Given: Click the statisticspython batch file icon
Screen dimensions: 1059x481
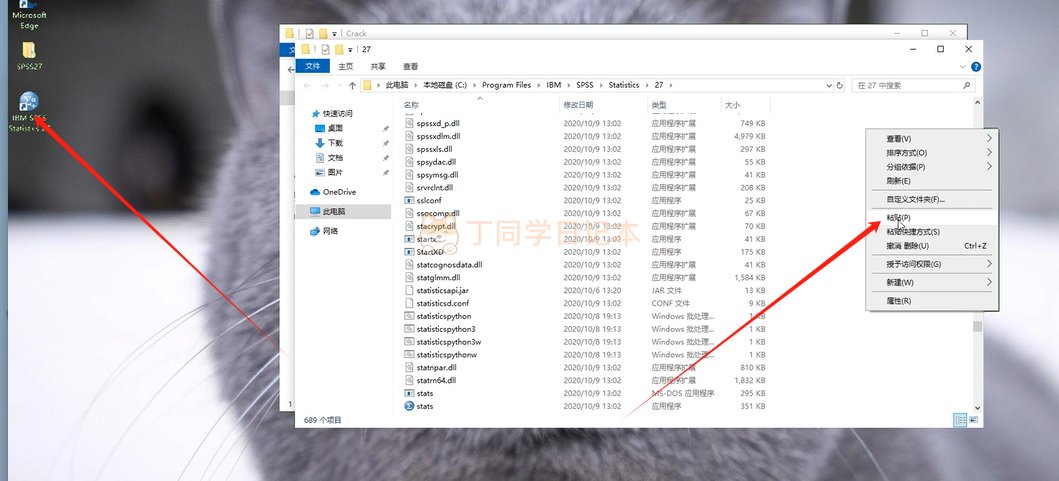Looking at the screenshot, I should point(409,316).
